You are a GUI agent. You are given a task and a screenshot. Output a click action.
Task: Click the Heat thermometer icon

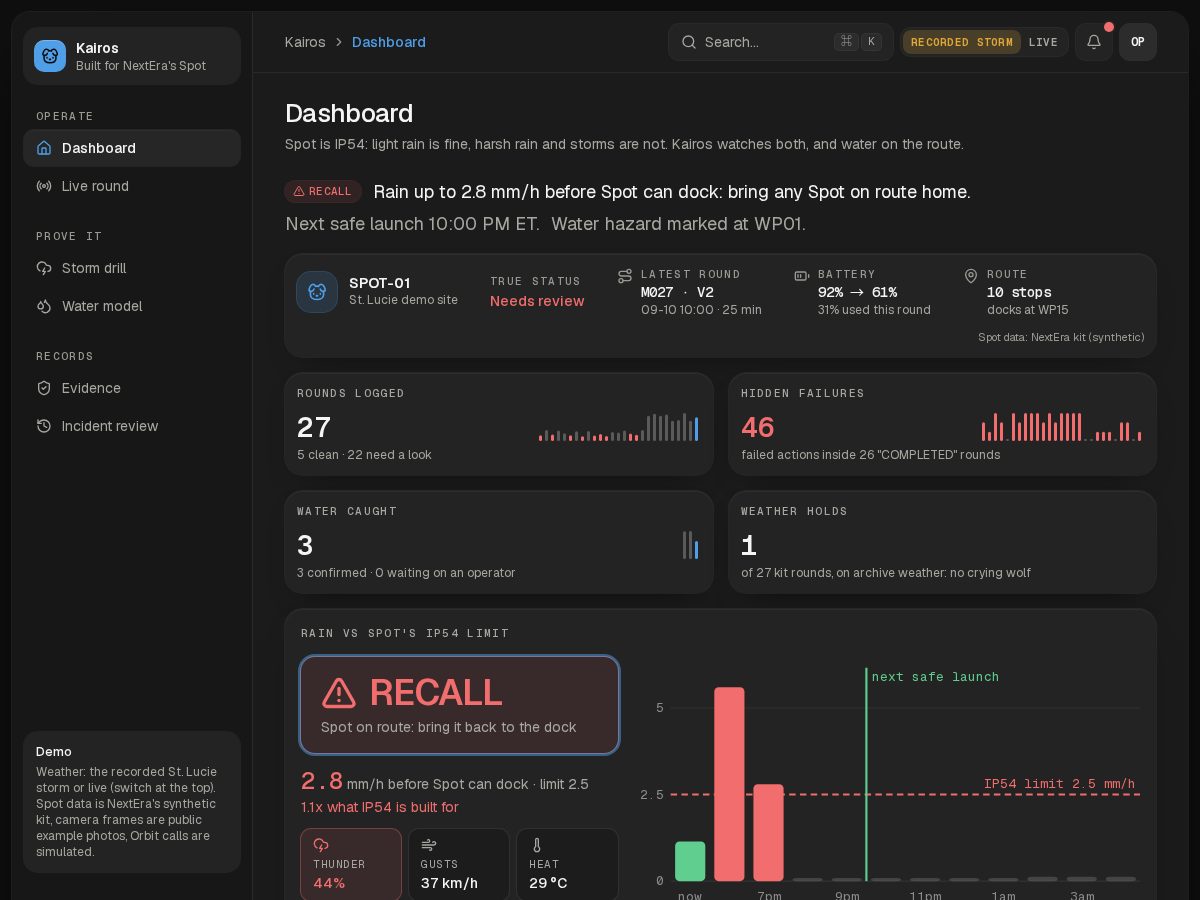[x=537, y=845]
